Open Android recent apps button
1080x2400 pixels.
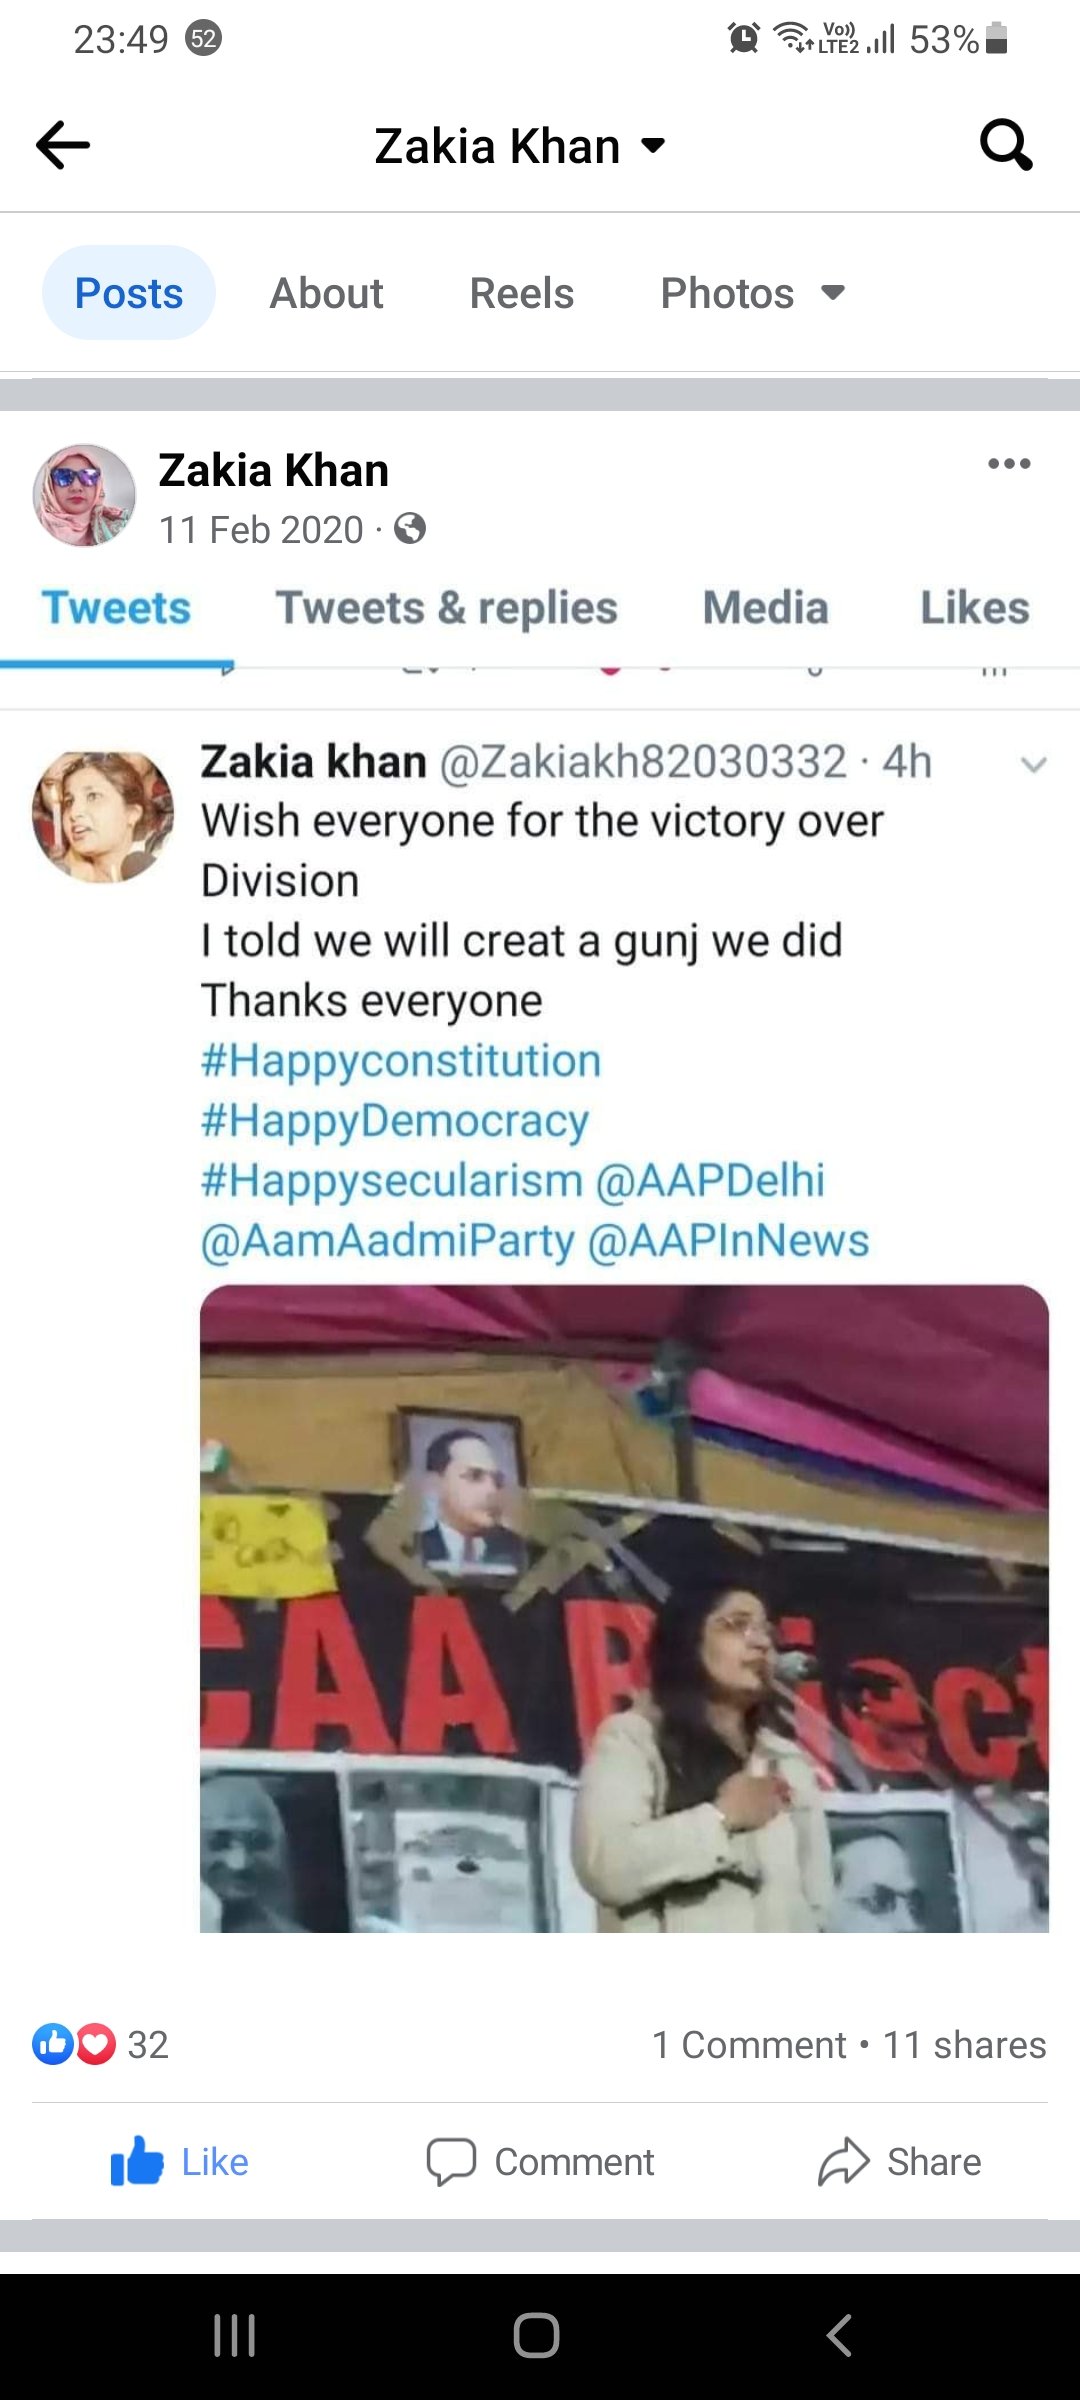point(235,2336)
